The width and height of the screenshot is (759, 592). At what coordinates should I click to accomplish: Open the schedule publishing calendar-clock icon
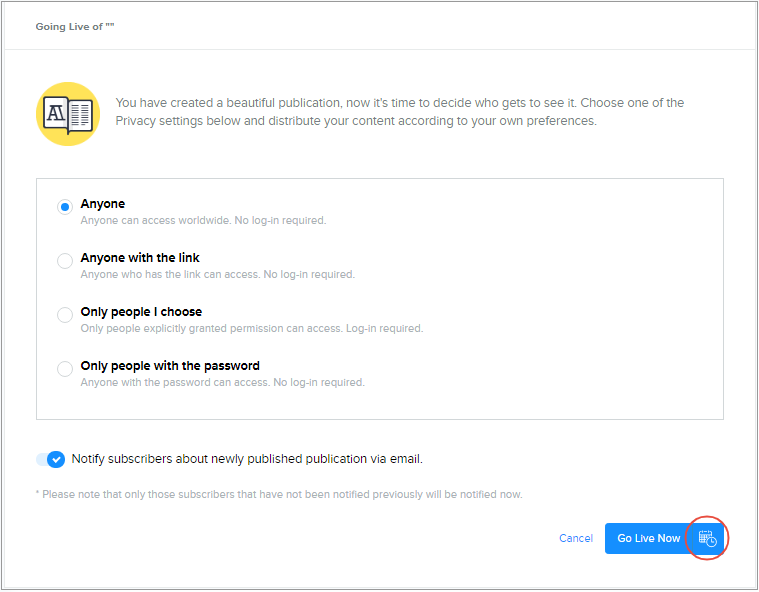coord(707,538)
